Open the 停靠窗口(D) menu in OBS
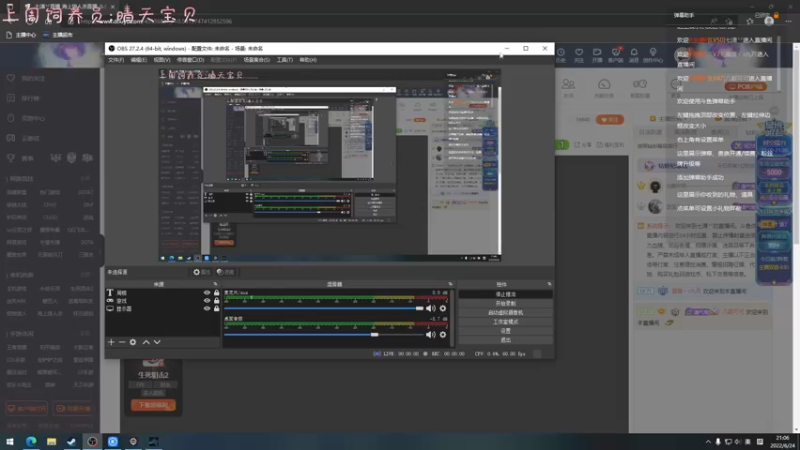The height and width of the screenshot is (450, 800). pyautogui.click(x=190, y=60)
